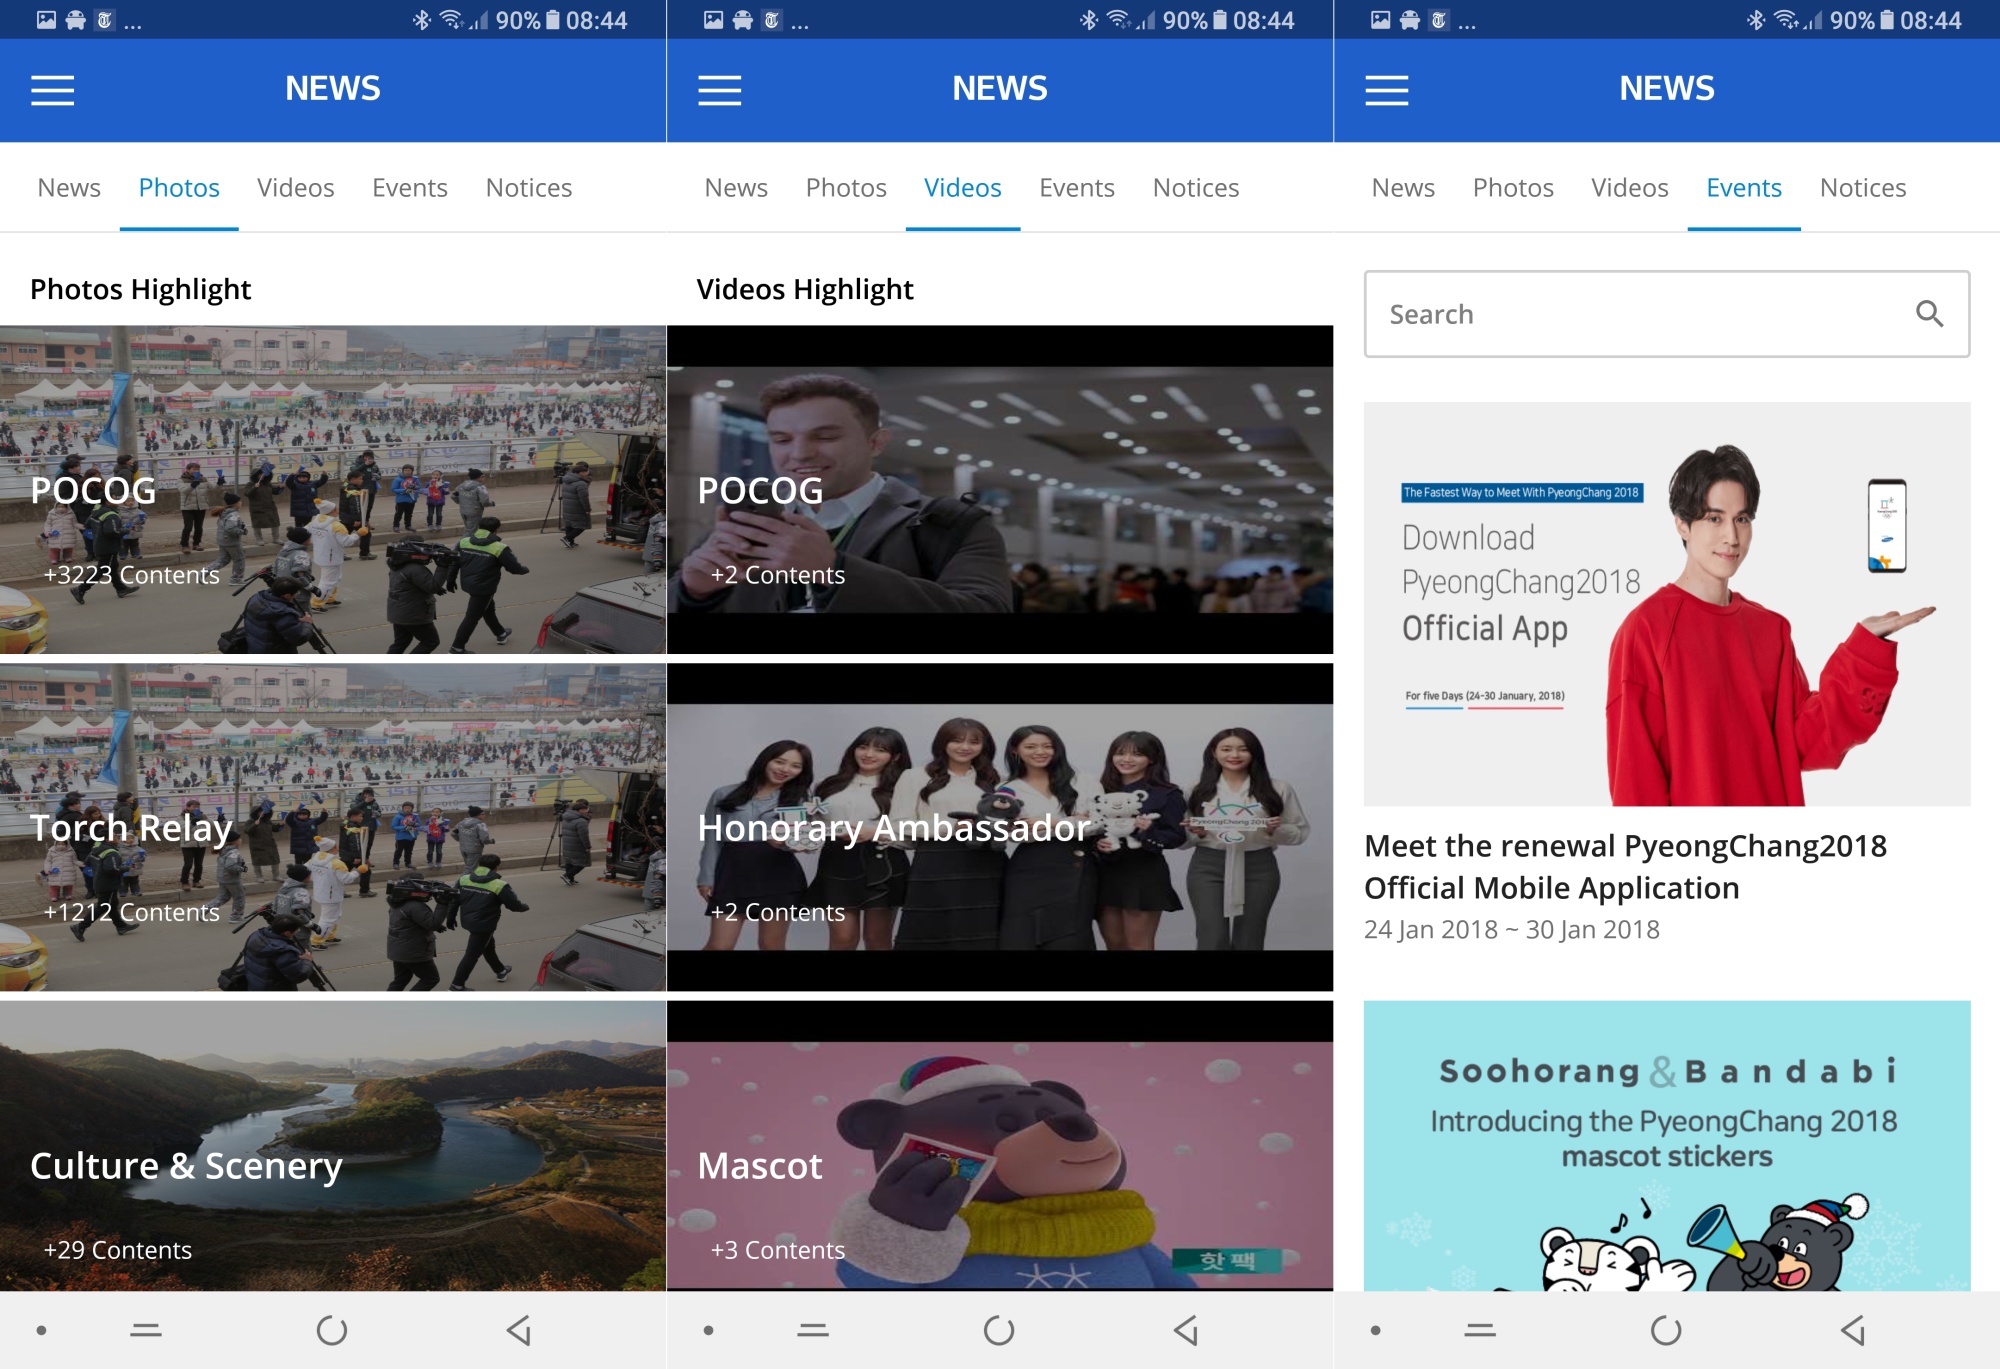Select Photos tab on Events screen
Image resolution: width=2000 pixels, height=1369 pixels.
(x=1512, y=188)
